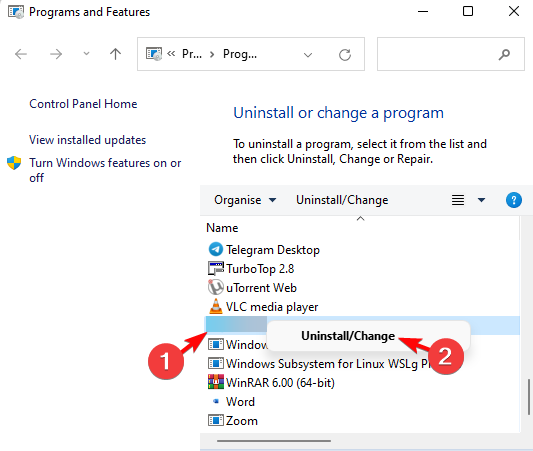Click the uTorrent Web icon
This screenshot has width=533, height=451.
point(216,288)
